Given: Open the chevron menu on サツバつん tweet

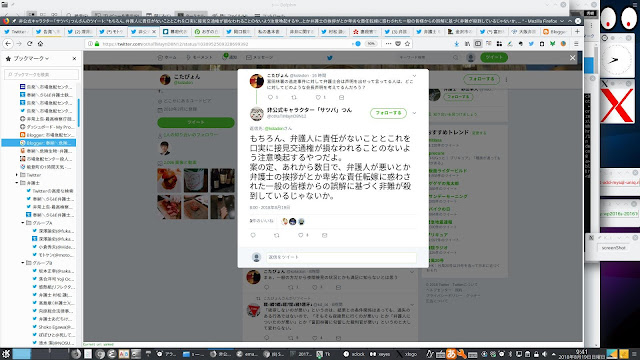Looking at the screenshot, I should click(414, 113).
